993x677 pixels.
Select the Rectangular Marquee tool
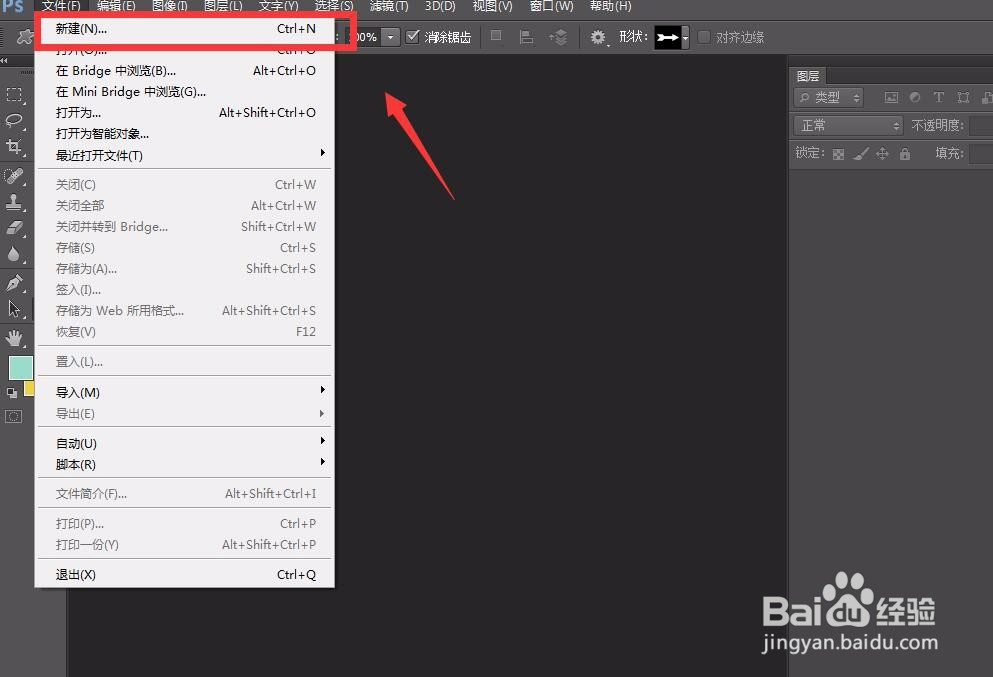[x=14, y=95]
